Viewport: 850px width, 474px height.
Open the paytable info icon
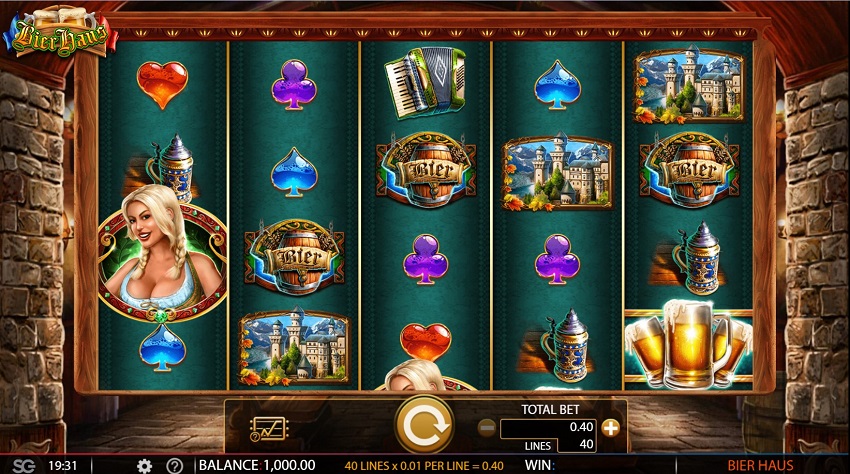[x=269, y=429]
